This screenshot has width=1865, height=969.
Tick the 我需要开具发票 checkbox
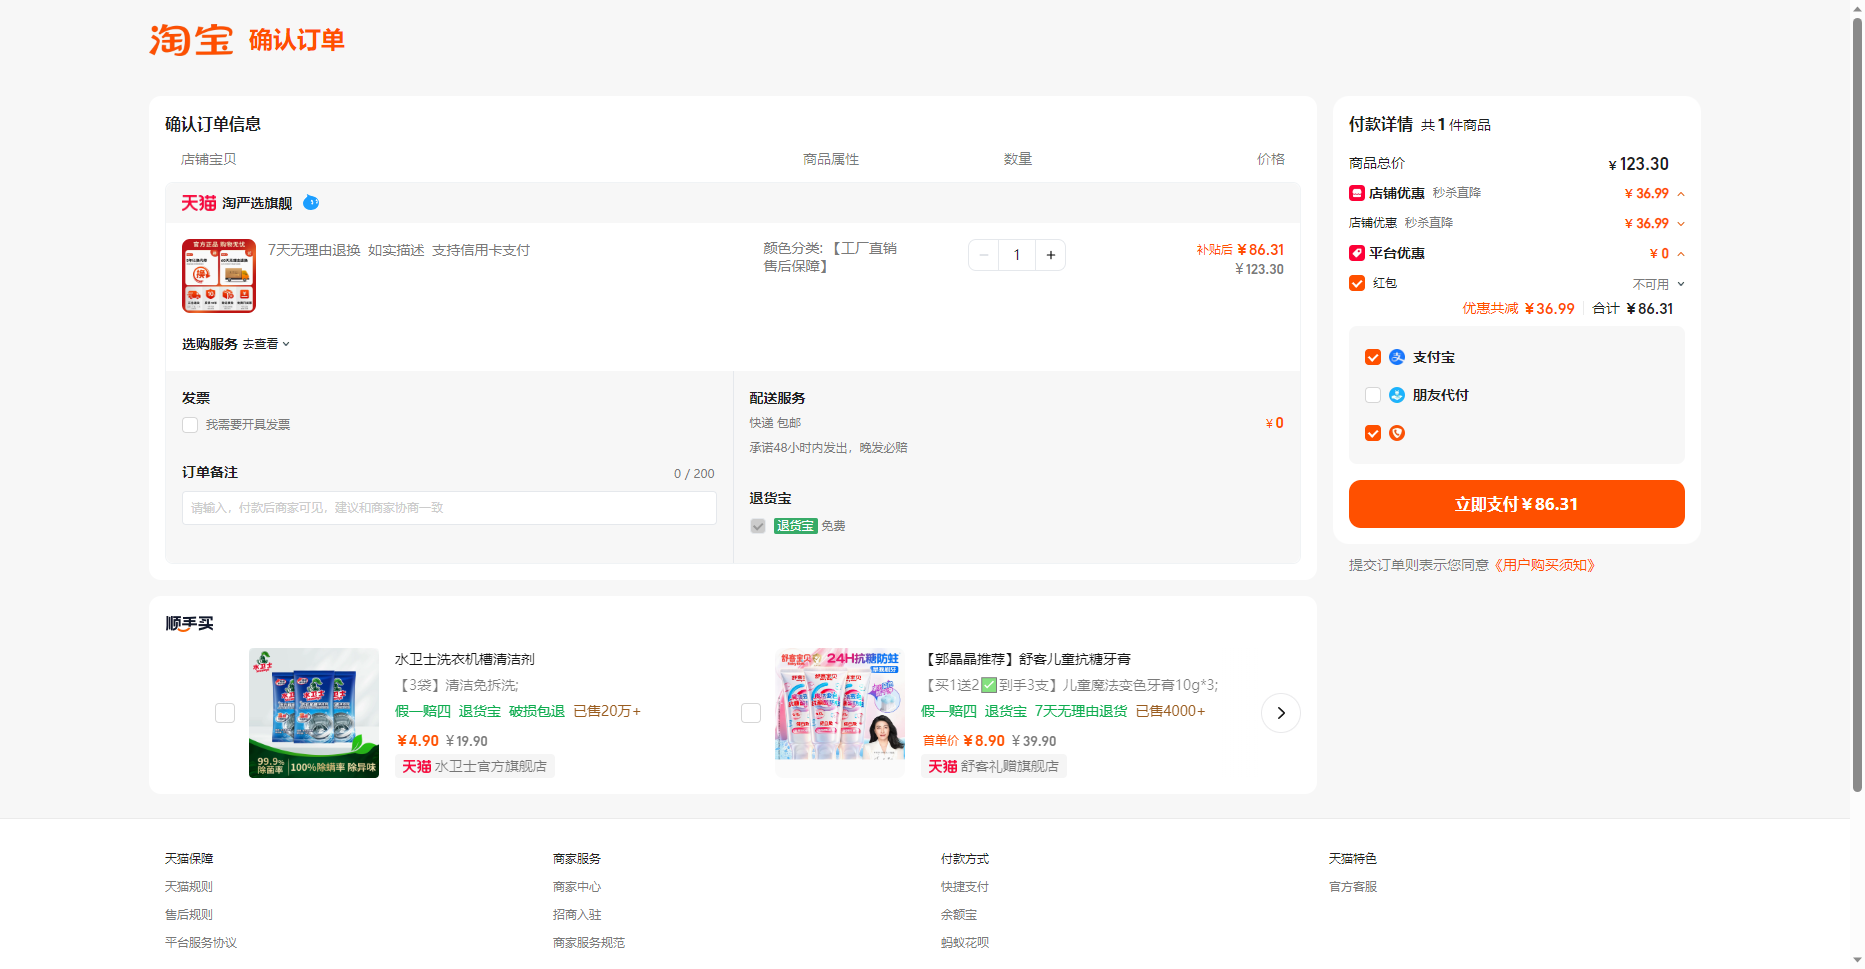190,425
